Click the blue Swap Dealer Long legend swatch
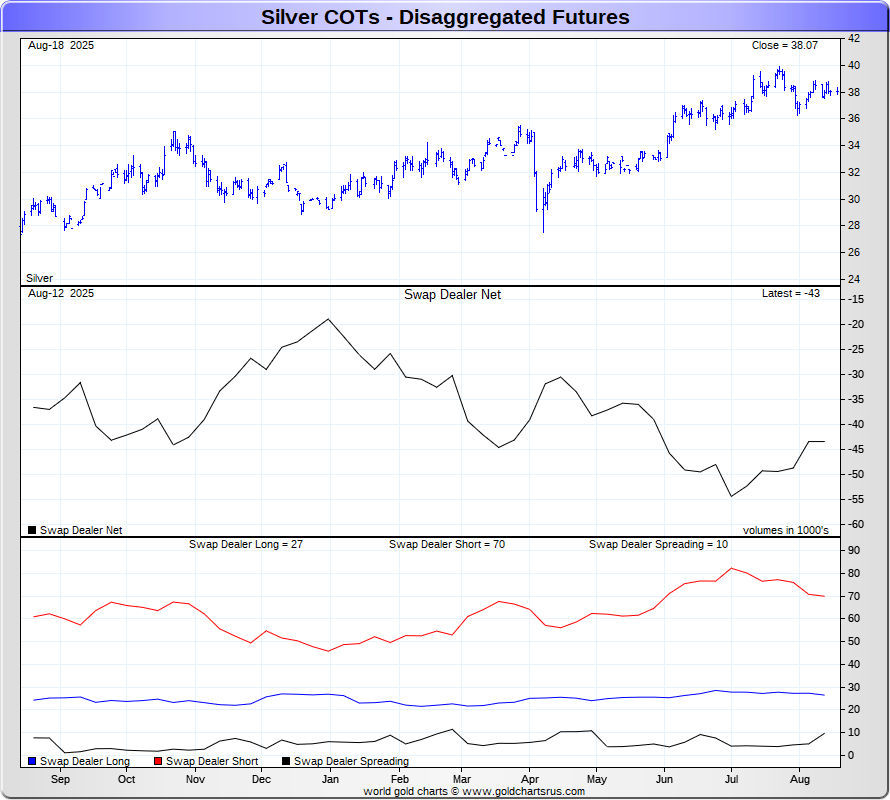Image resolution: width=890 pixels, height=800 pixels. [32, 761]
